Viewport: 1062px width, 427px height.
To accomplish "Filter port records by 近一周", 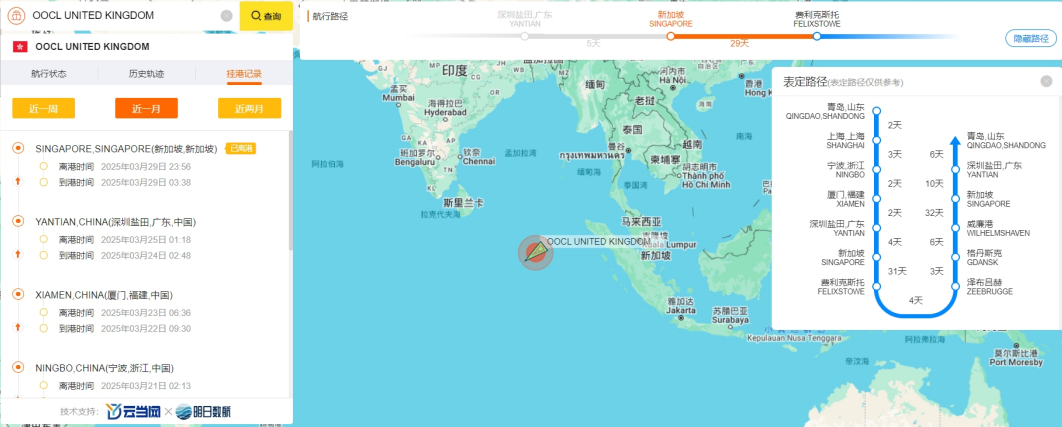I will [43, 108].
